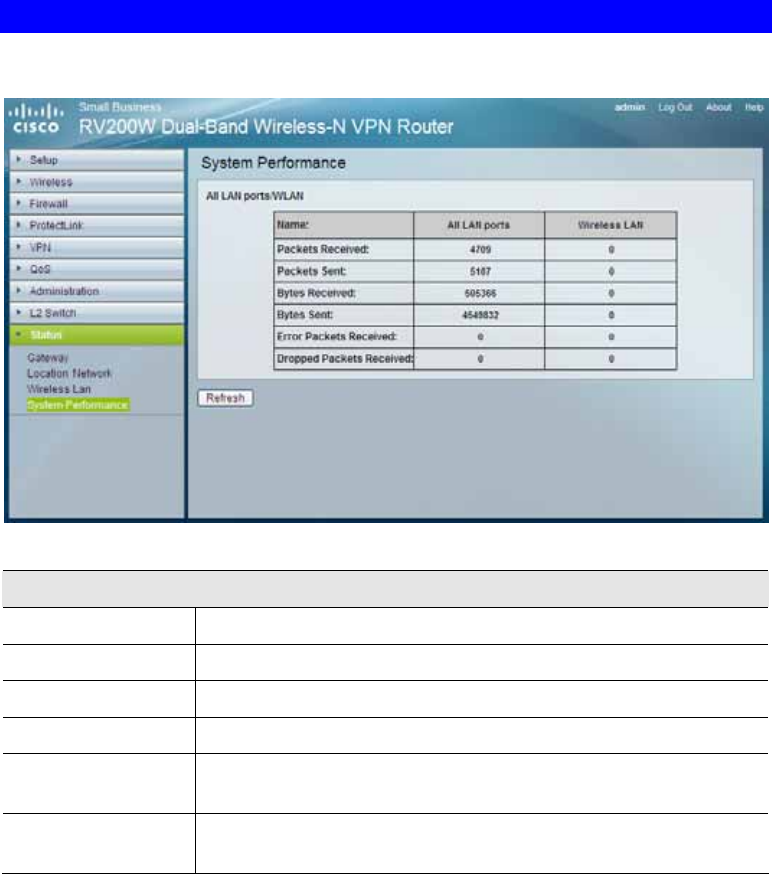The width and height of the screenshot is (772, 874).
Task: Click the 4709 packets received value
Action: click(x=480, y=250)
